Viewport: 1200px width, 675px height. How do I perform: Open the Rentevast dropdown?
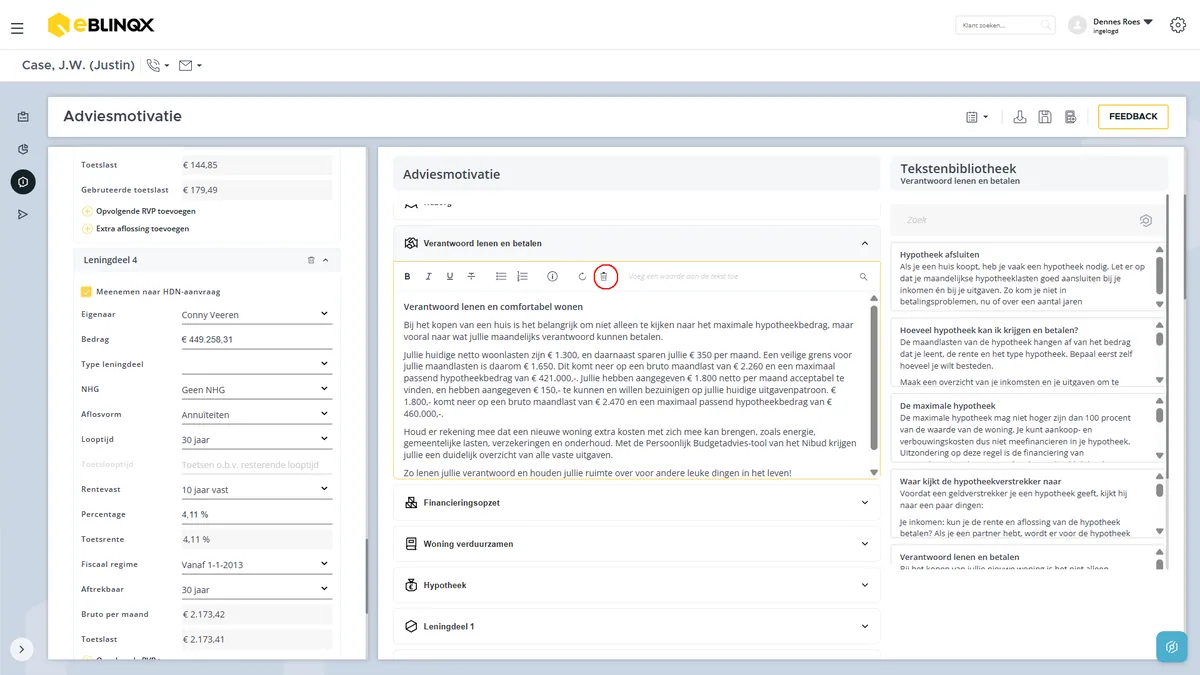point(255,489)
